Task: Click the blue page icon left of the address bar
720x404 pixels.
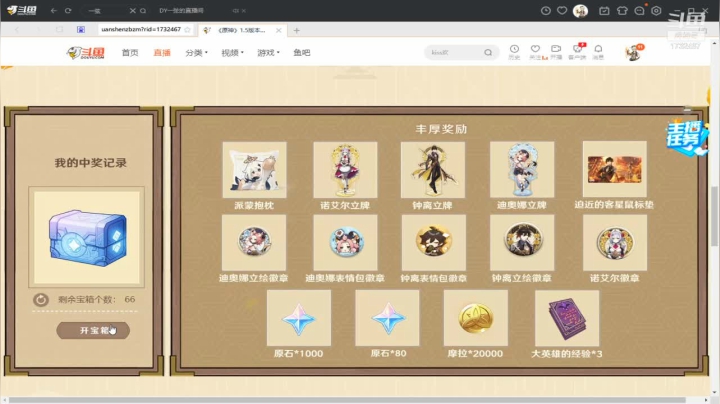Action: point(81,30)
